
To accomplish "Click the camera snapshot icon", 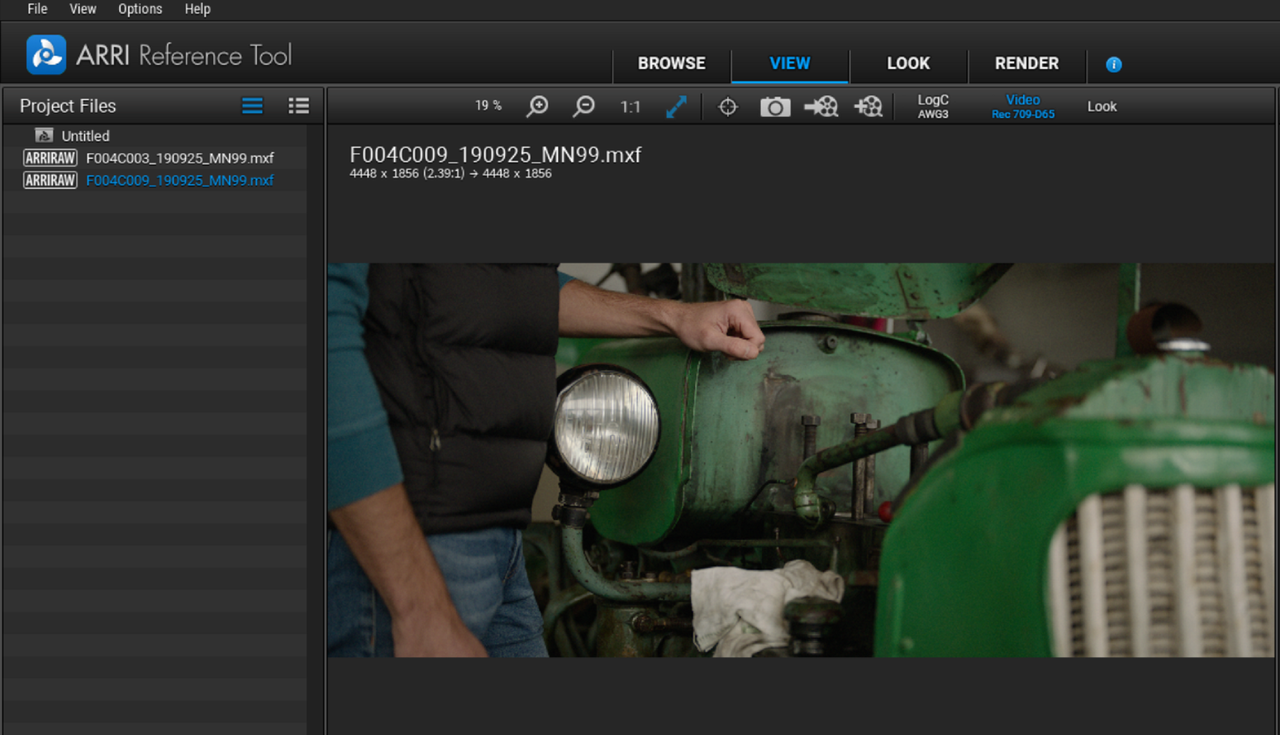I will [775, 106].
